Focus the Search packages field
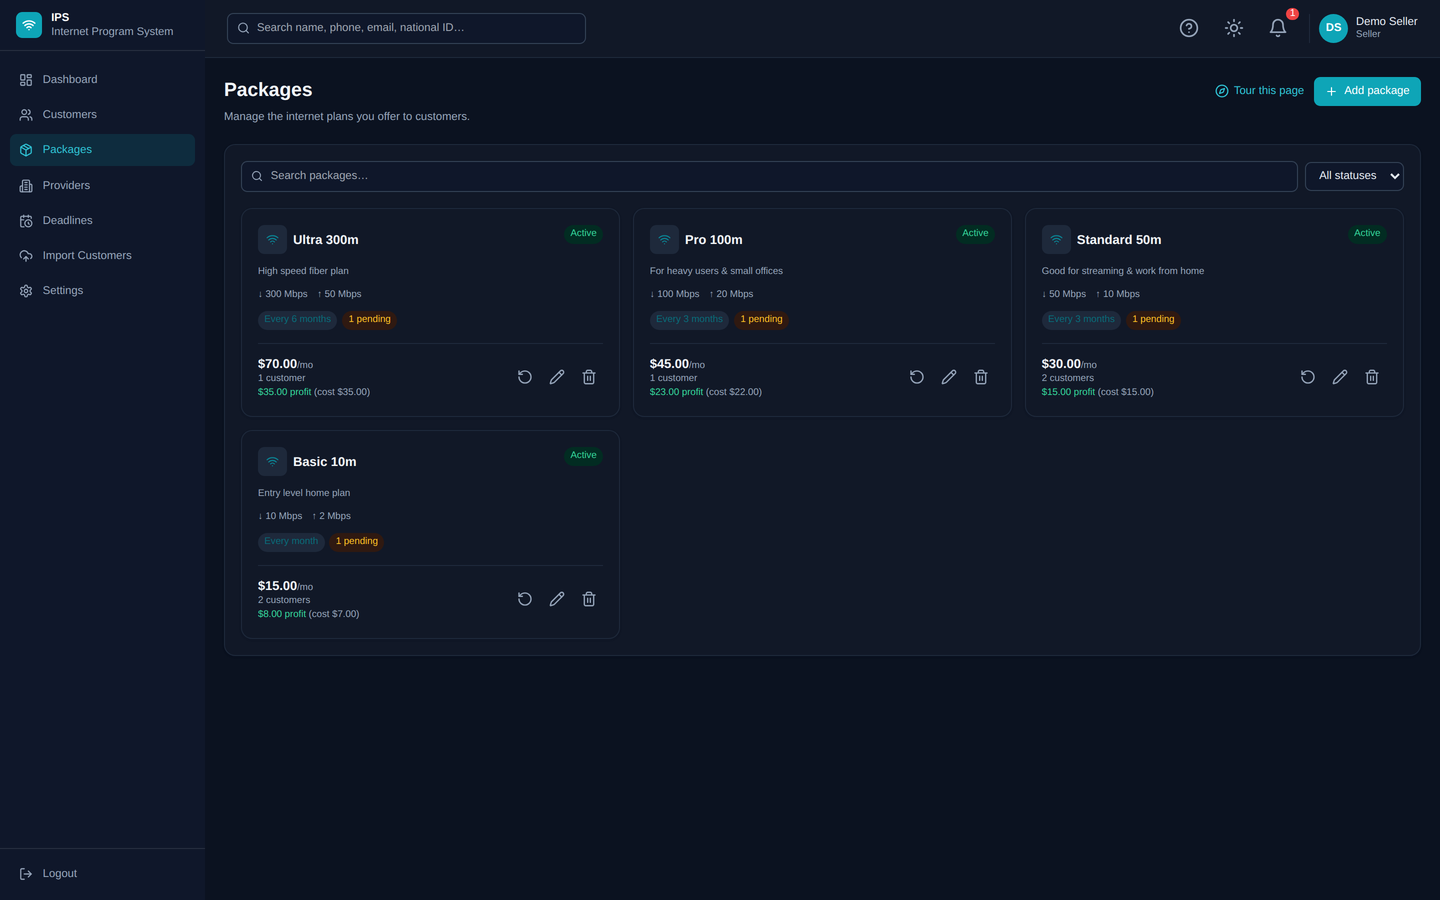Image resolution: width=1440 pixels, height=900 pixels. click(x=769, y=176)
